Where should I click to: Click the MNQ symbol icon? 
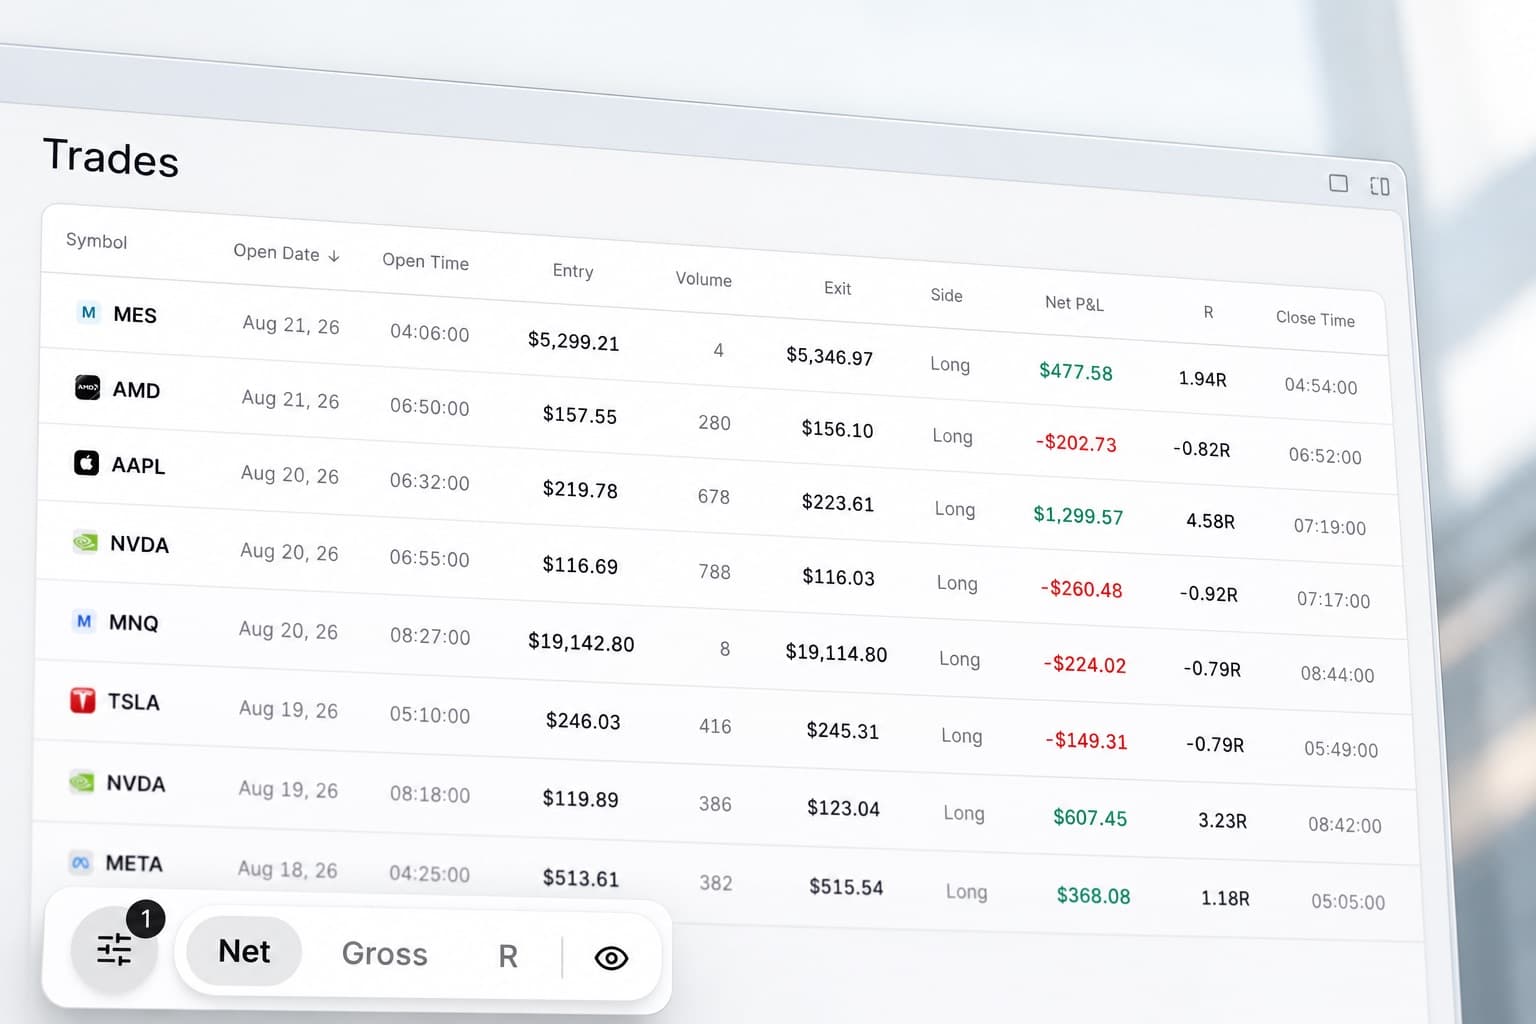coord(84,621)
